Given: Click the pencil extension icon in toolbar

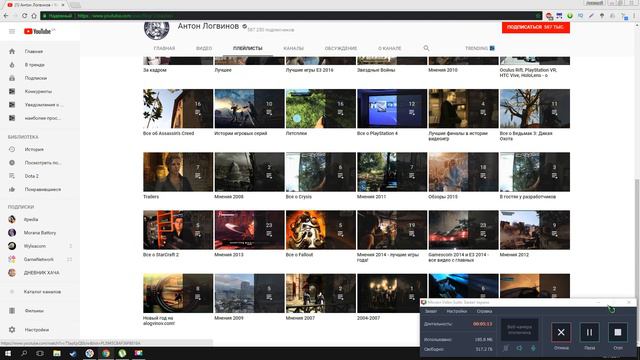Looking at the screenshot, I should pos(591,16).
